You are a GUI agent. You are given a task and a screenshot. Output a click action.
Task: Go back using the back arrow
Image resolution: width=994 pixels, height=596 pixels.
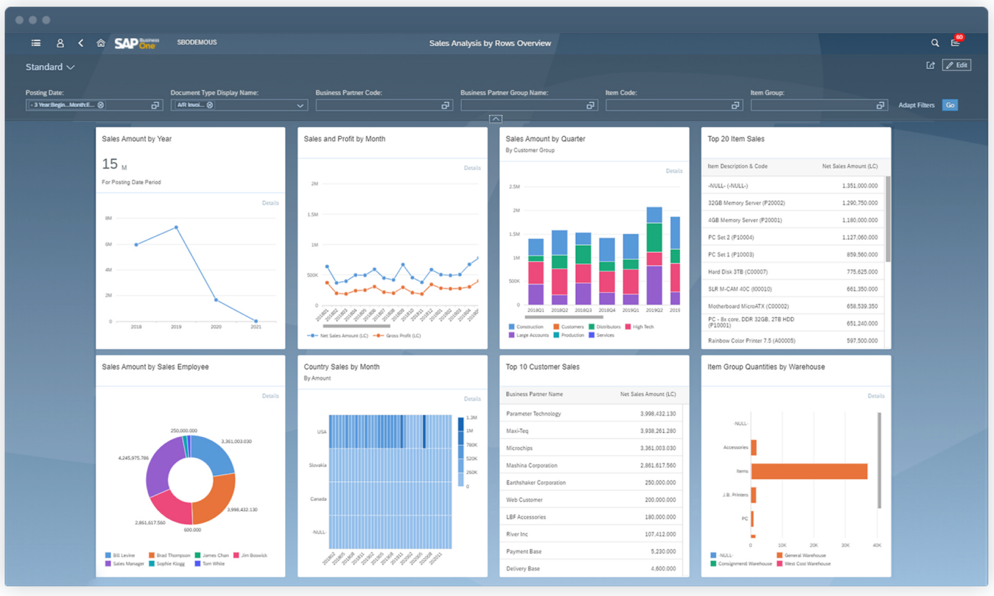pyautogui.click(x=81, y=43)
